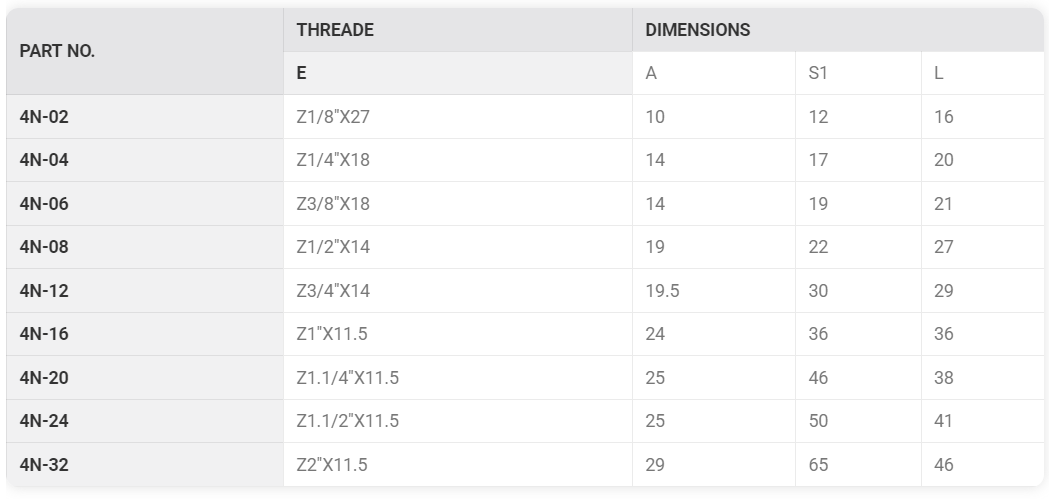Click the PART NO. column header
This screenshot has height=500, width=1050.
(x=57, y=52)
